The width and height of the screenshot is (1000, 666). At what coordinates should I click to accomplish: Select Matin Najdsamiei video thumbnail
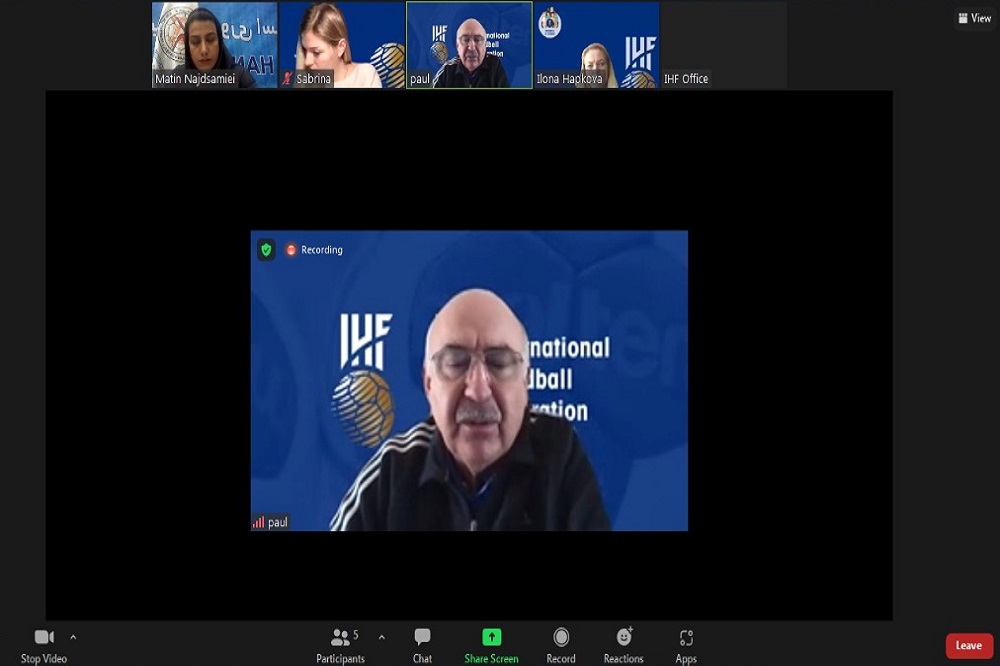click(214, 45)
